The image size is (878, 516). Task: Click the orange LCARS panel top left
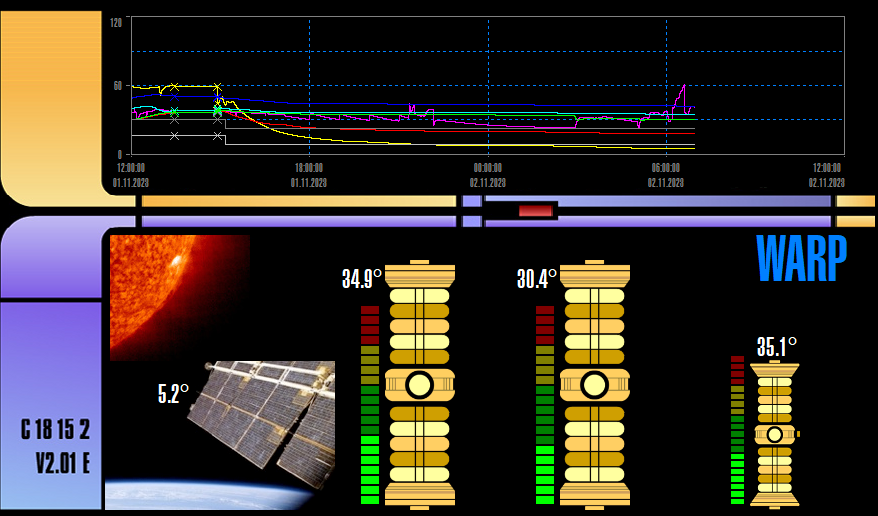pos(52,109)
